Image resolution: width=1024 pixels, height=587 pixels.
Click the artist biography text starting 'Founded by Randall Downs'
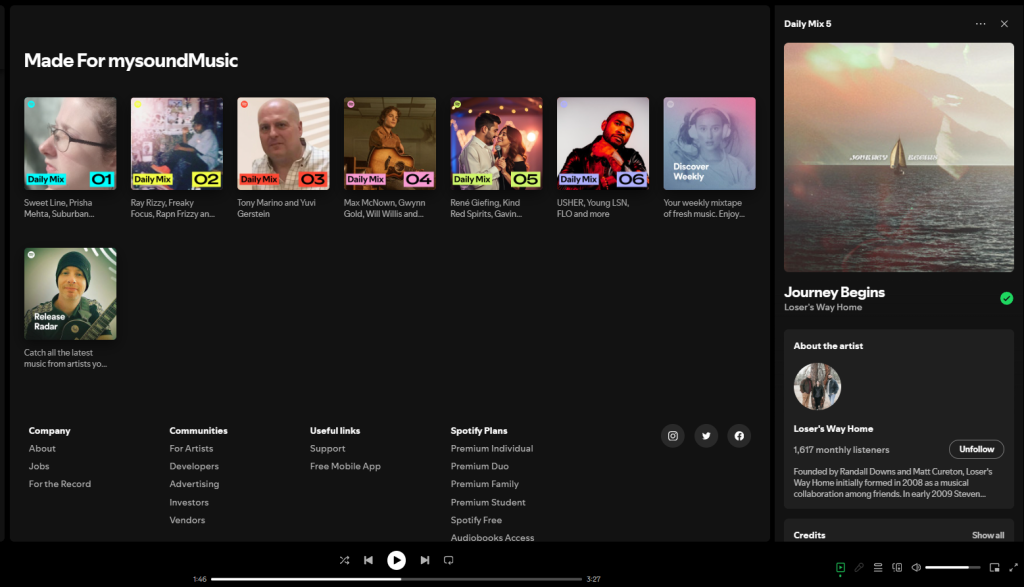tap(893, 483)
